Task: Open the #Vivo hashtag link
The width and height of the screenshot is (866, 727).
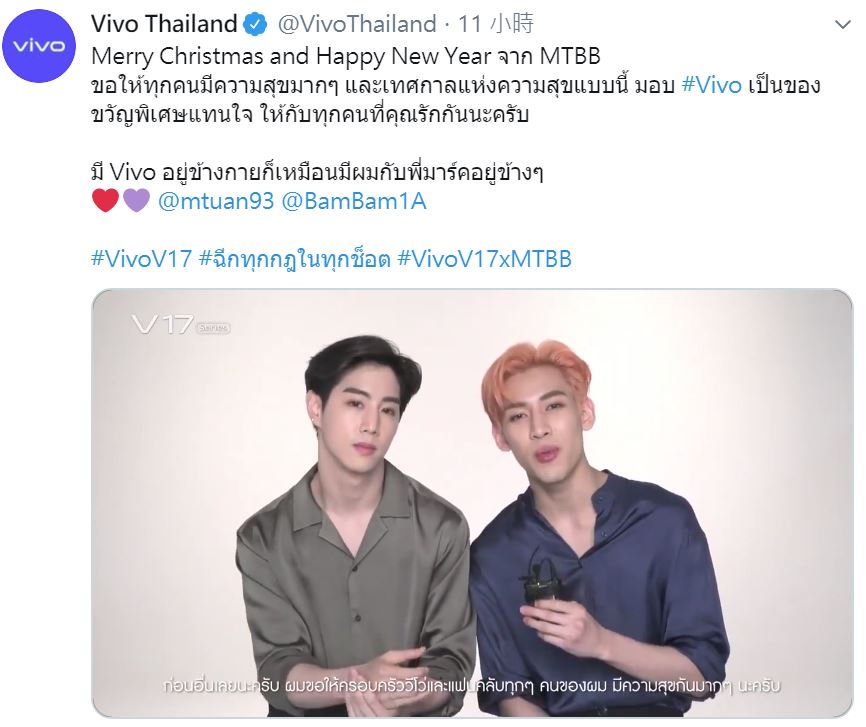Action: tap(712, 86)
